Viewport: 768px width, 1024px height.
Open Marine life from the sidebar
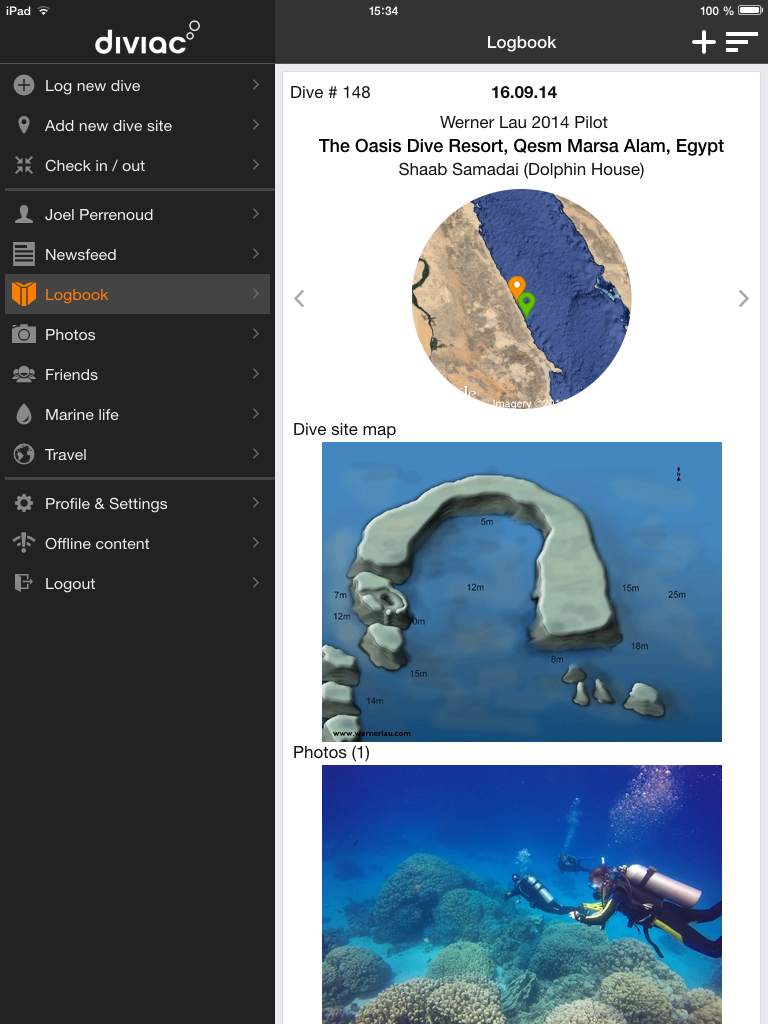click(x=137, y=414)
